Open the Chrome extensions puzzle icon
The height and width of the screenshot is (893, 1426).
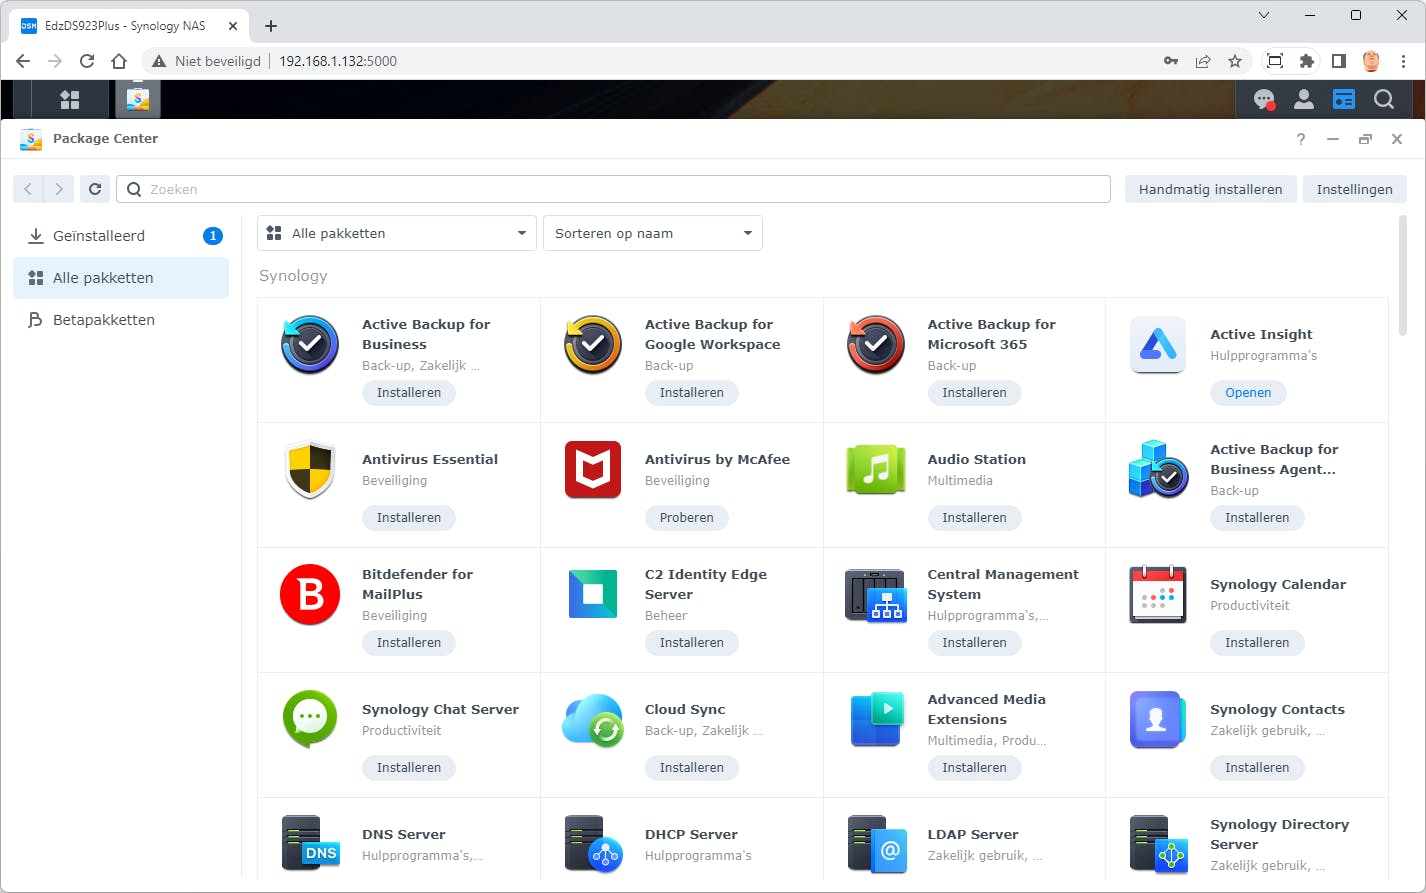pos(1307,61)
